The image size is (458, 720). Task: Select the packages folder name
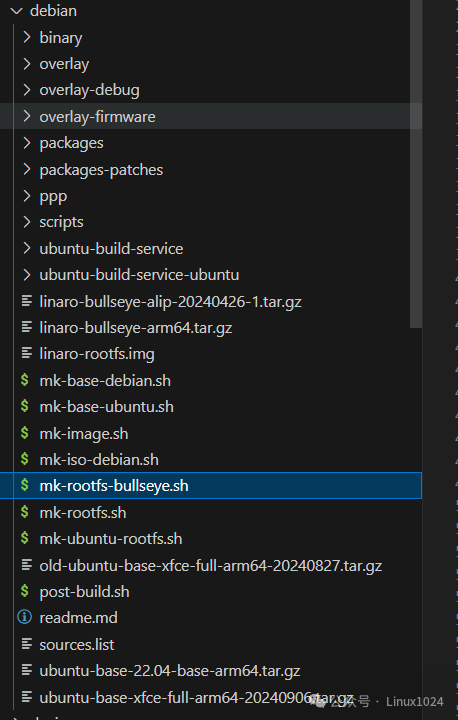[71, 143]
